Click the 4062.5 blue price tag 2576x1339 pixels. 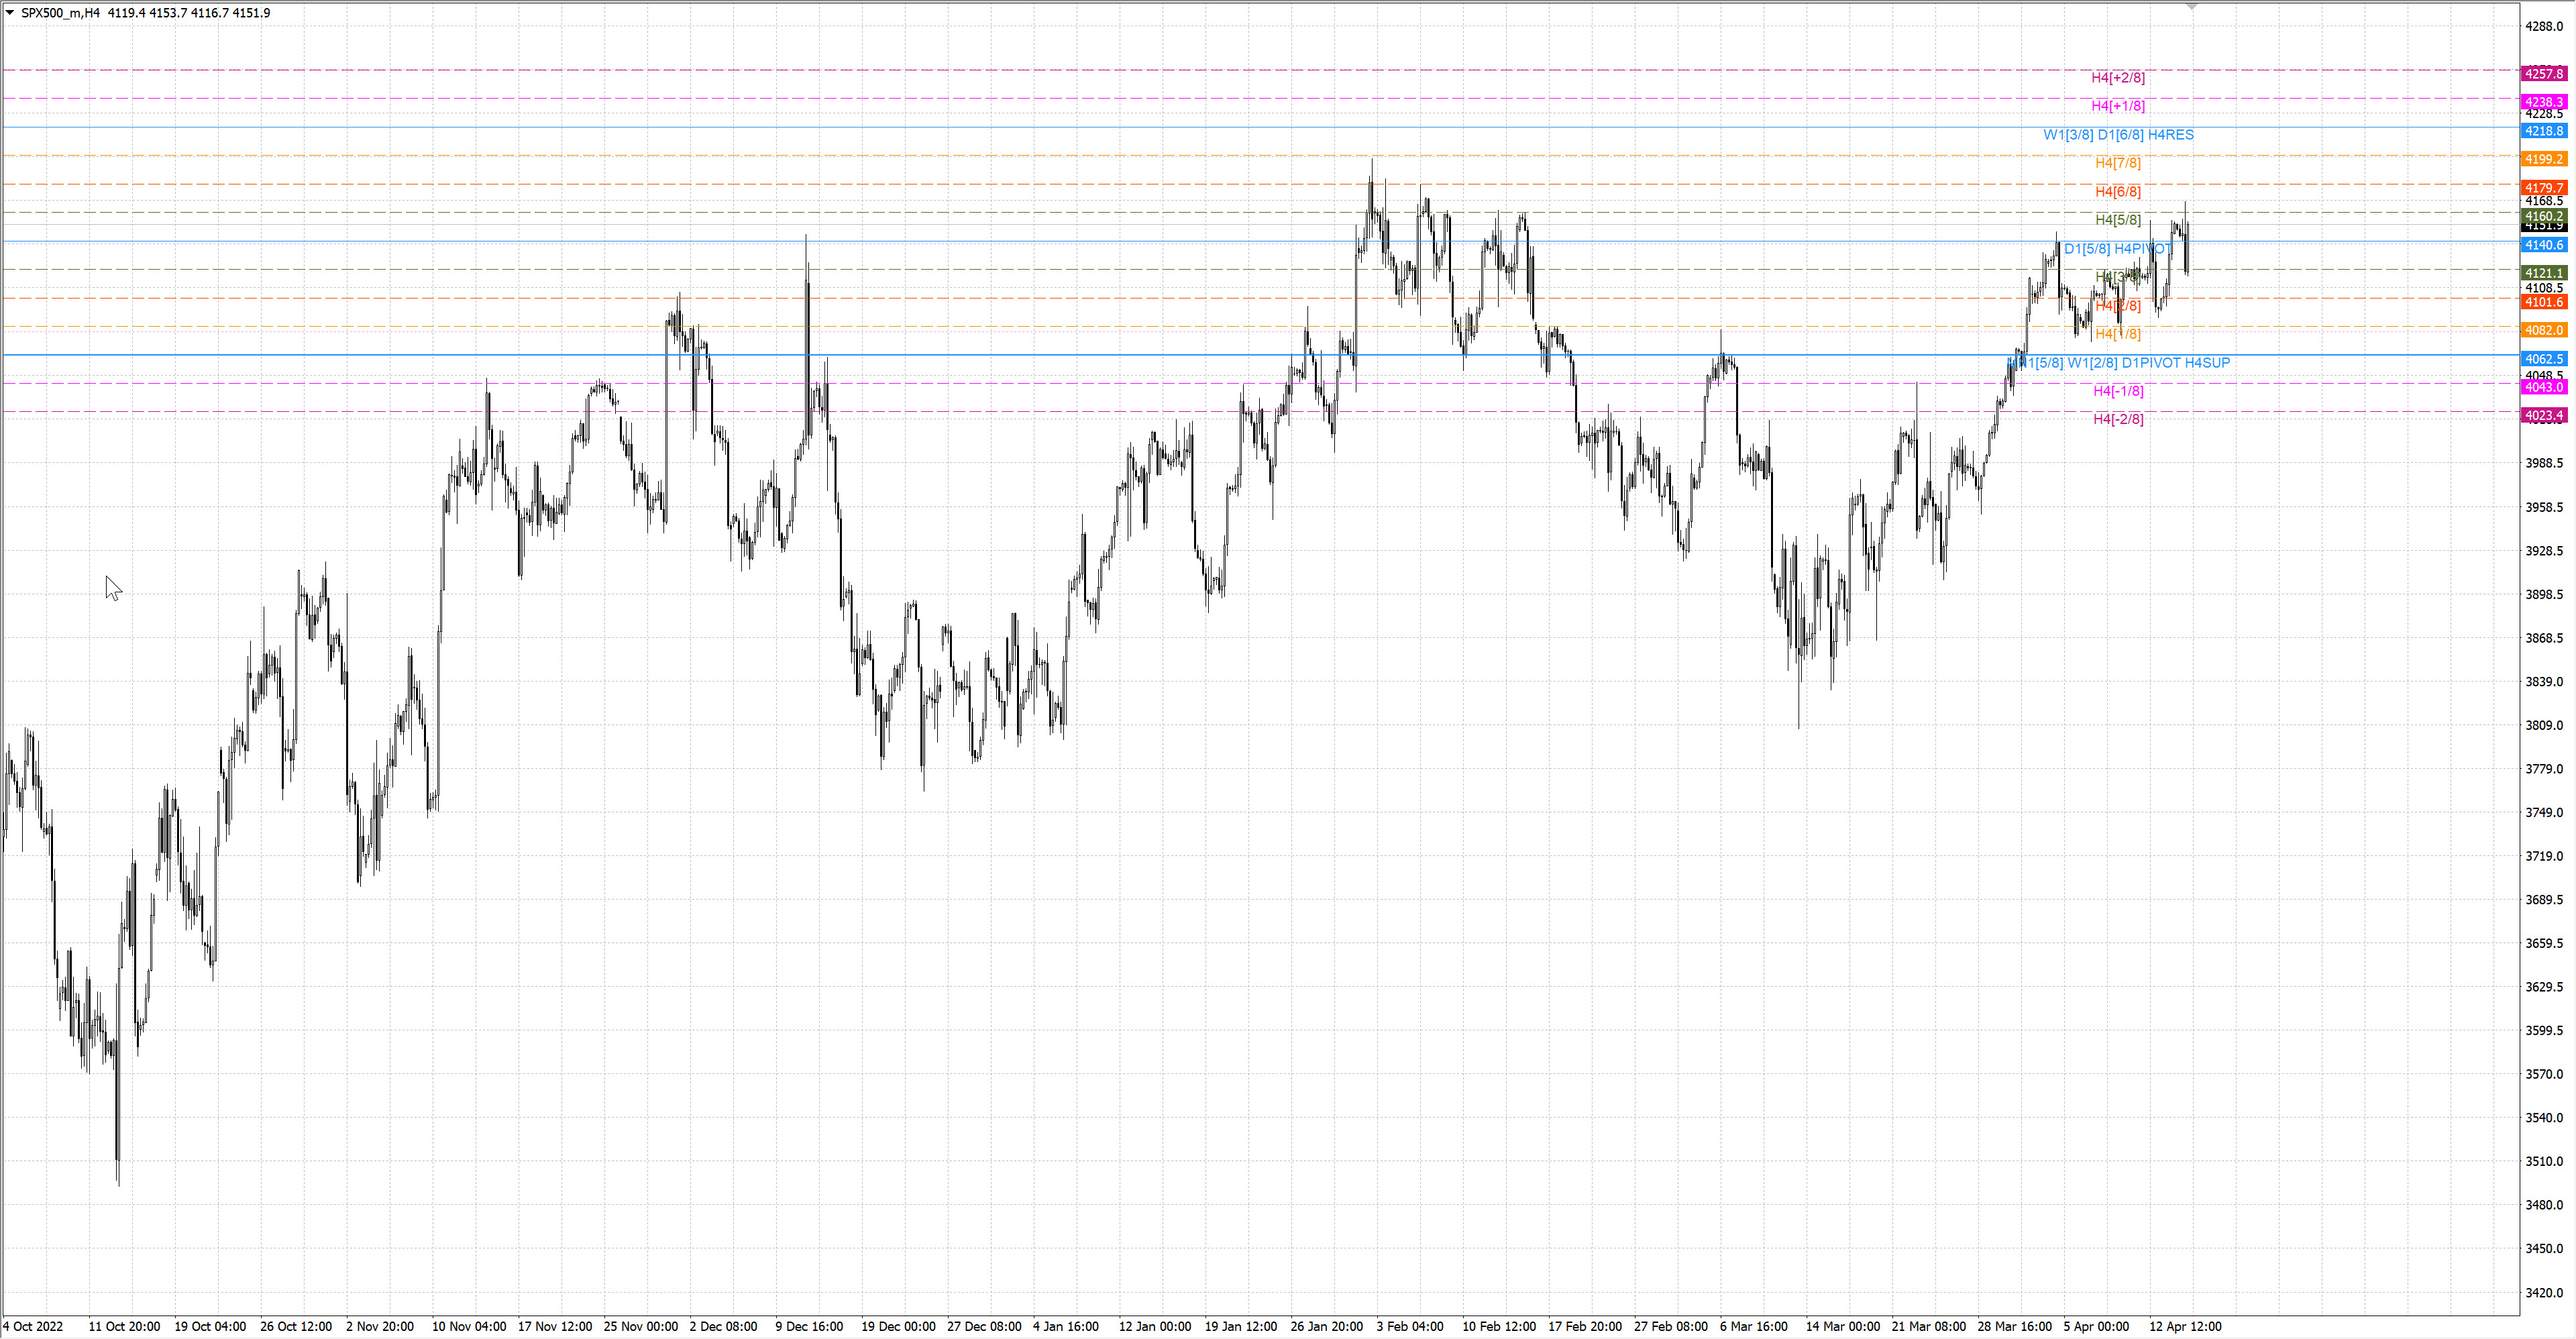tap(2544, 359)
